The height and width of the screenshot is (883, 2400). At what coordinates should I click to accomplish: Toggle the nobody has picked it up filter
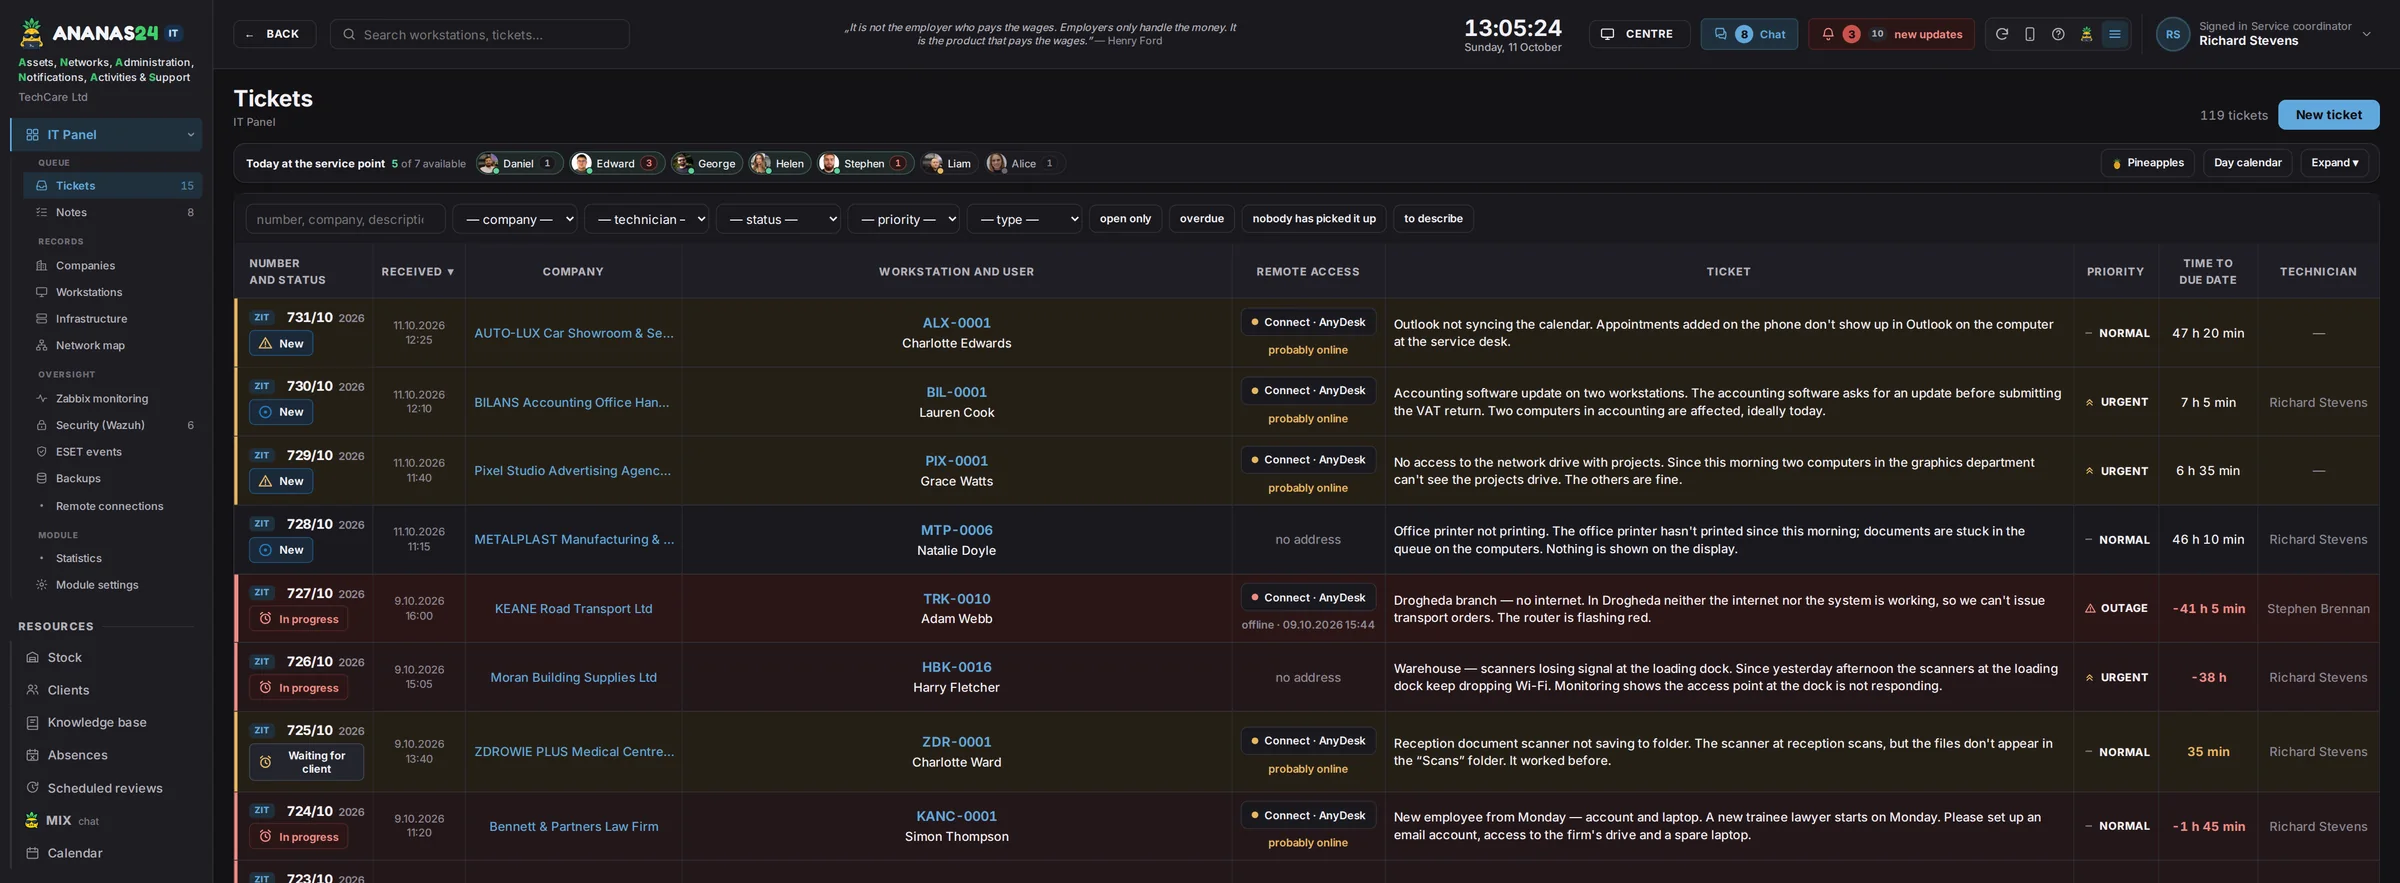[x=1313, y=219]
